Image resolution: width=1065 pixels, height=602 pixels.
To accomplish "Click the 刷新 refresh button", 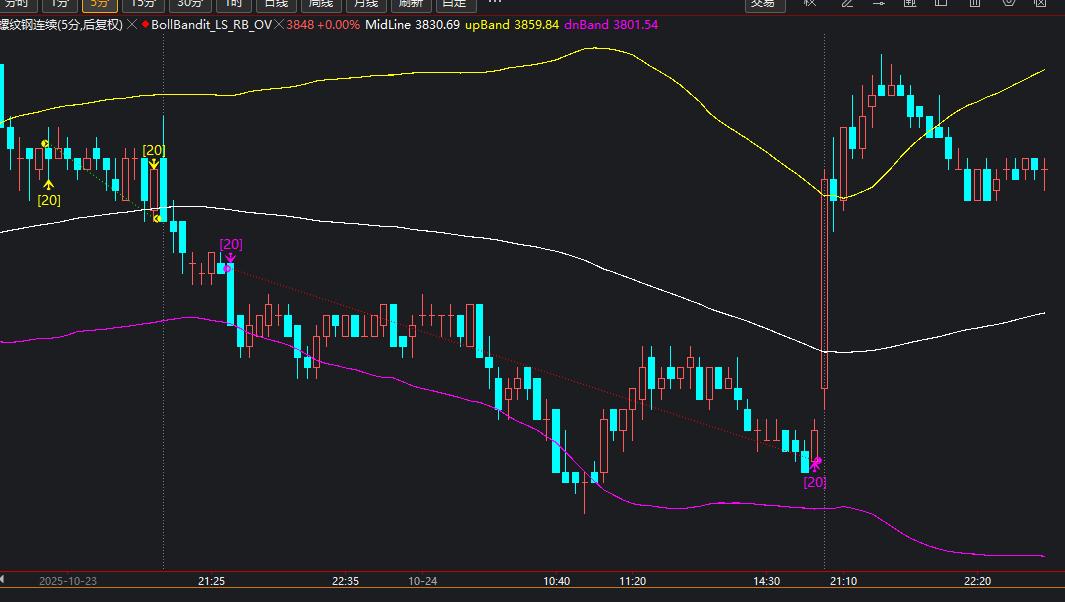I will pos(410,4).
